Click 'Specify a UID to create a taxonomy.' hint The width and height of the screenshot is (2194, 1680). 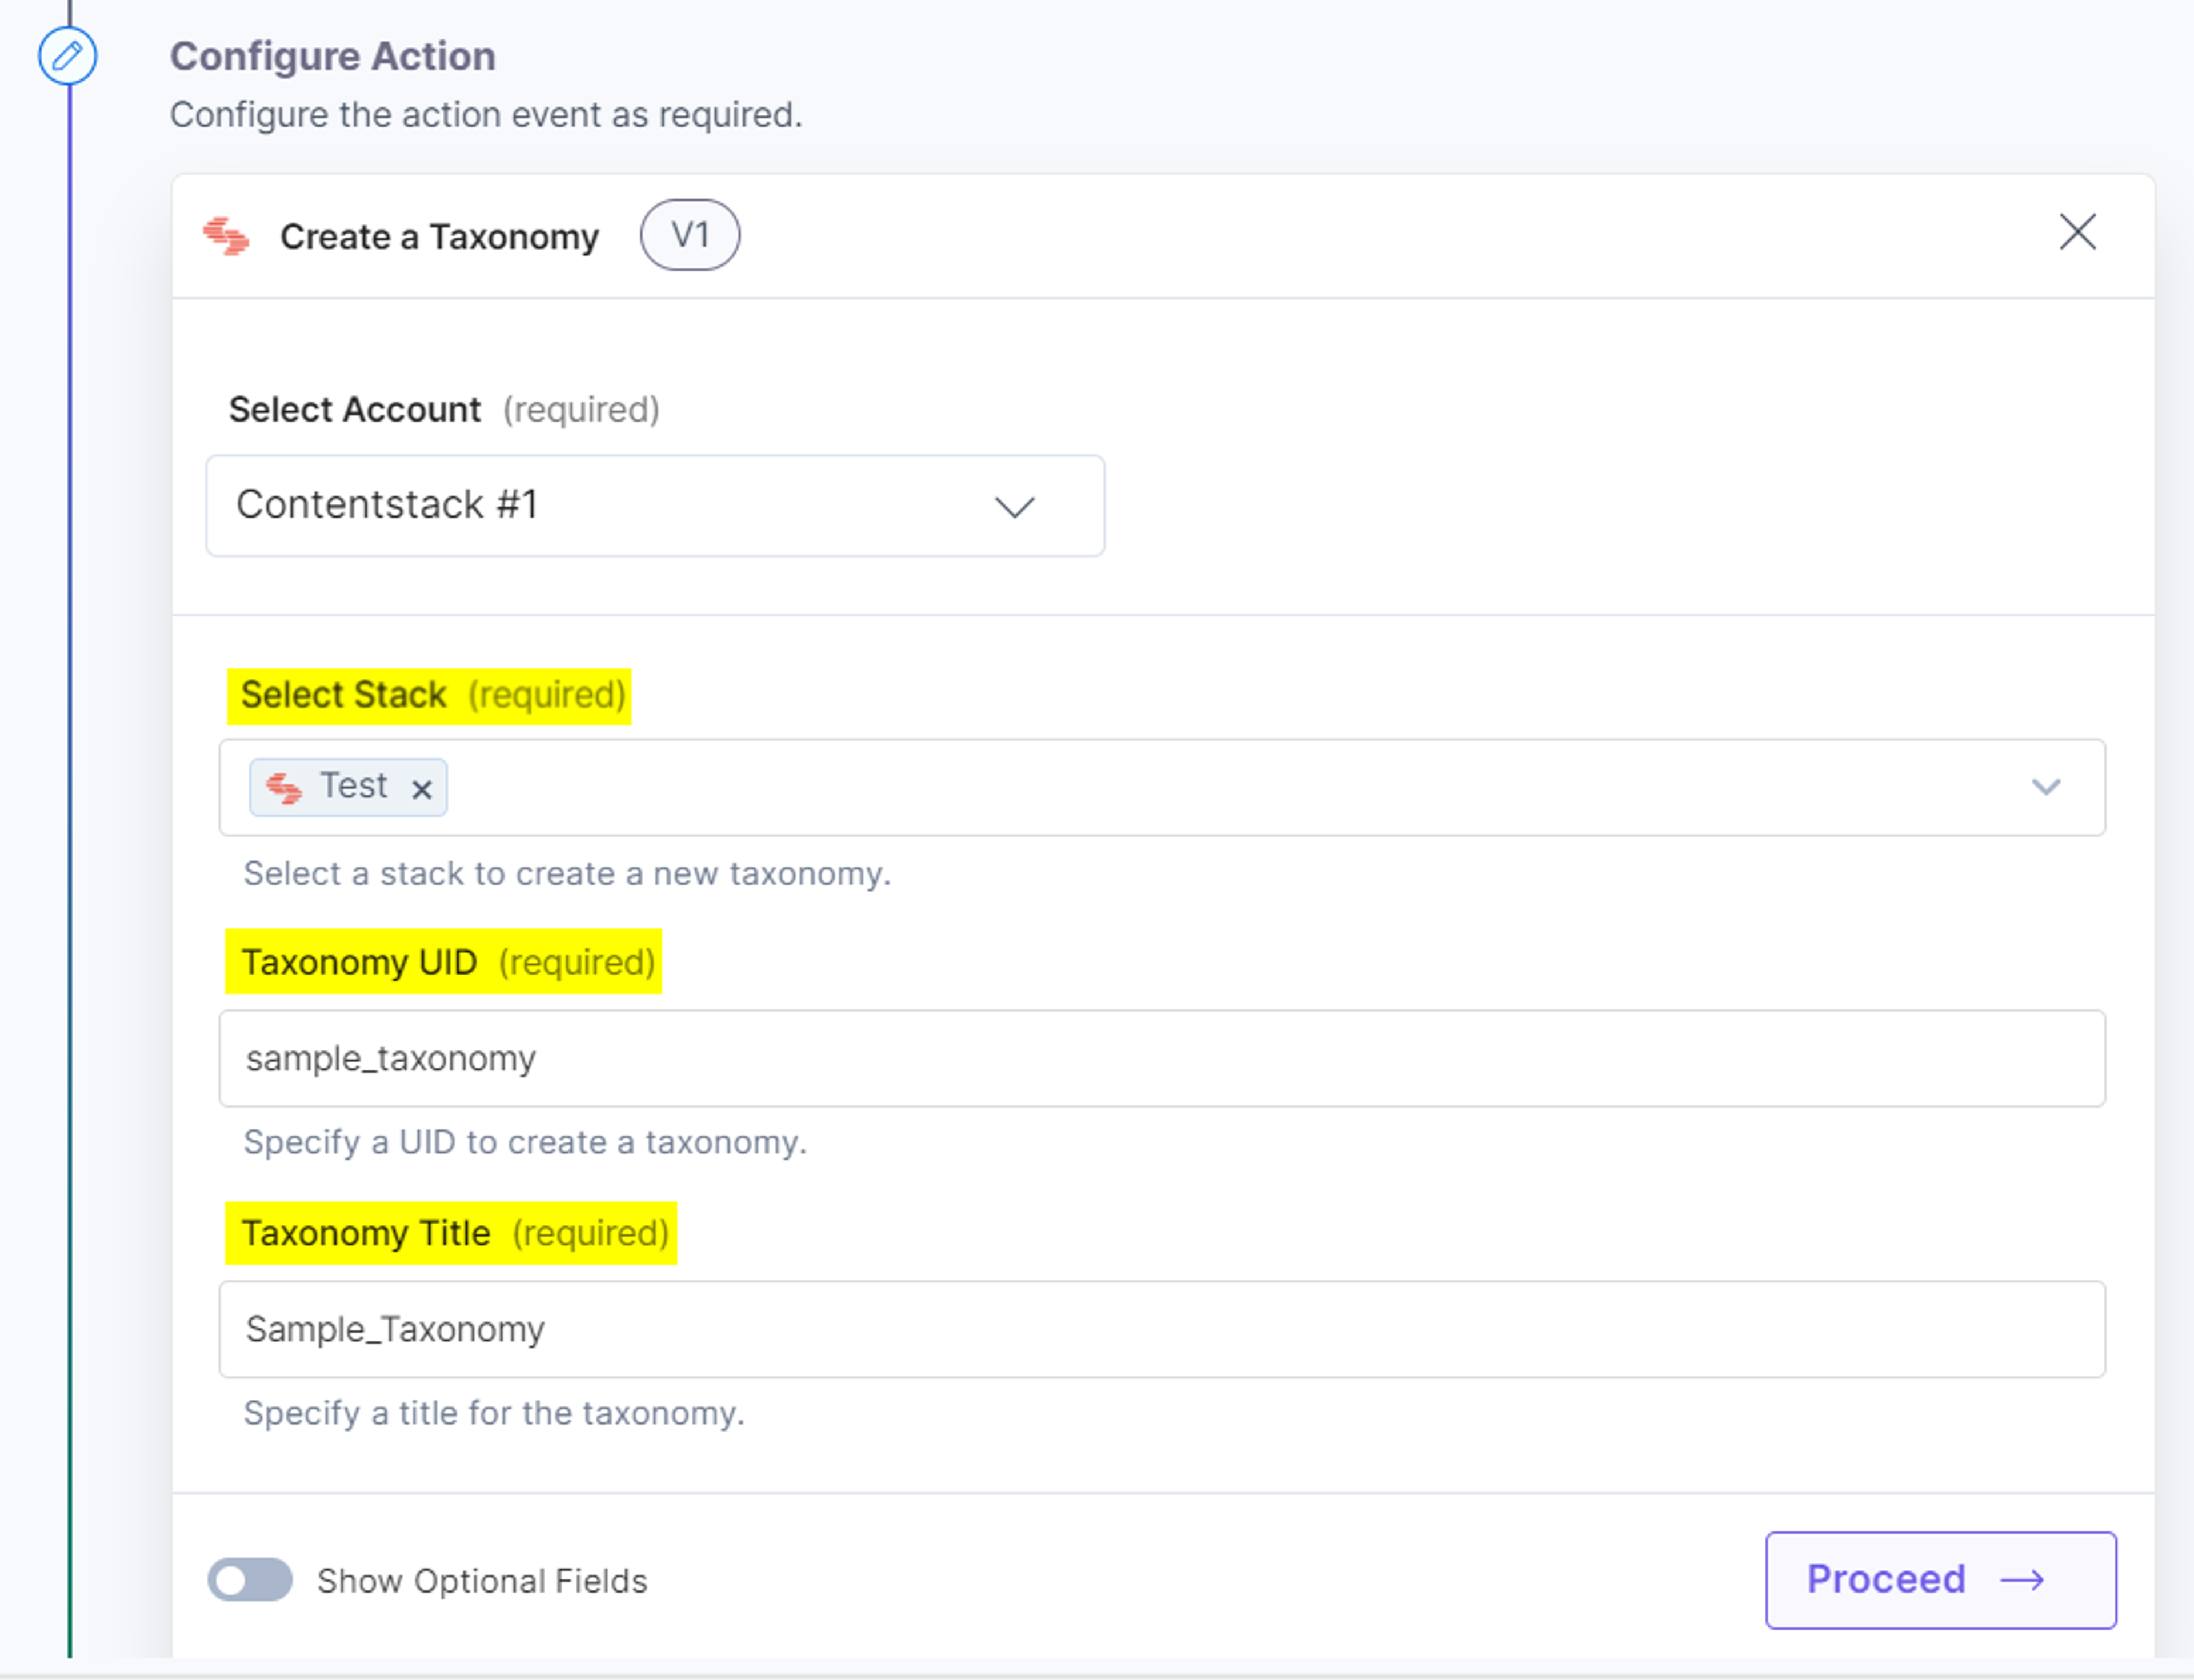point(525,1142)
